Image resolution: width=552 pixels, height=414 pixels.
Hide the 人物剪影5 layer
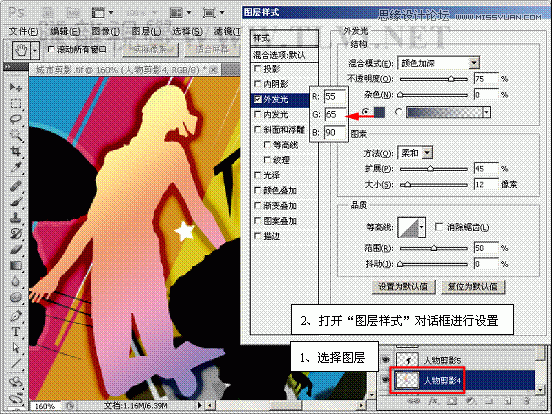[x=385, y=359]
